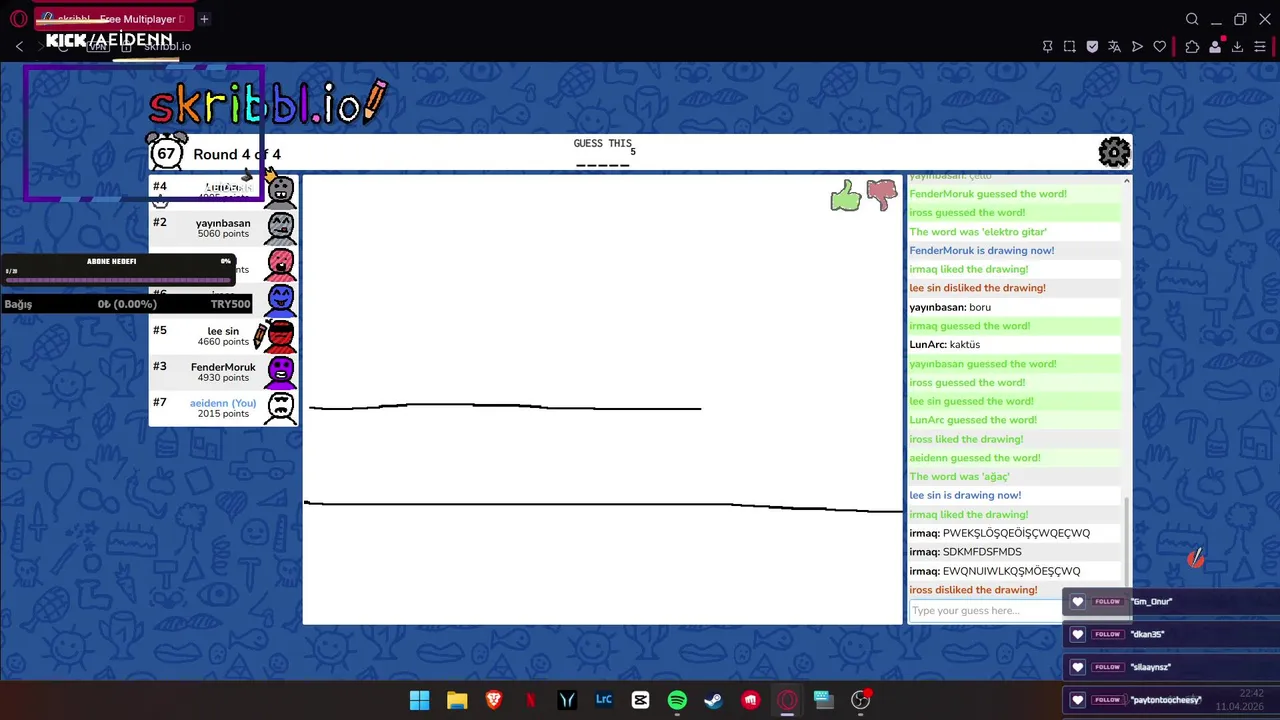Open Opera easy setup sliders icon
Screen dimensions: 1280x720
click(1260, 46)
